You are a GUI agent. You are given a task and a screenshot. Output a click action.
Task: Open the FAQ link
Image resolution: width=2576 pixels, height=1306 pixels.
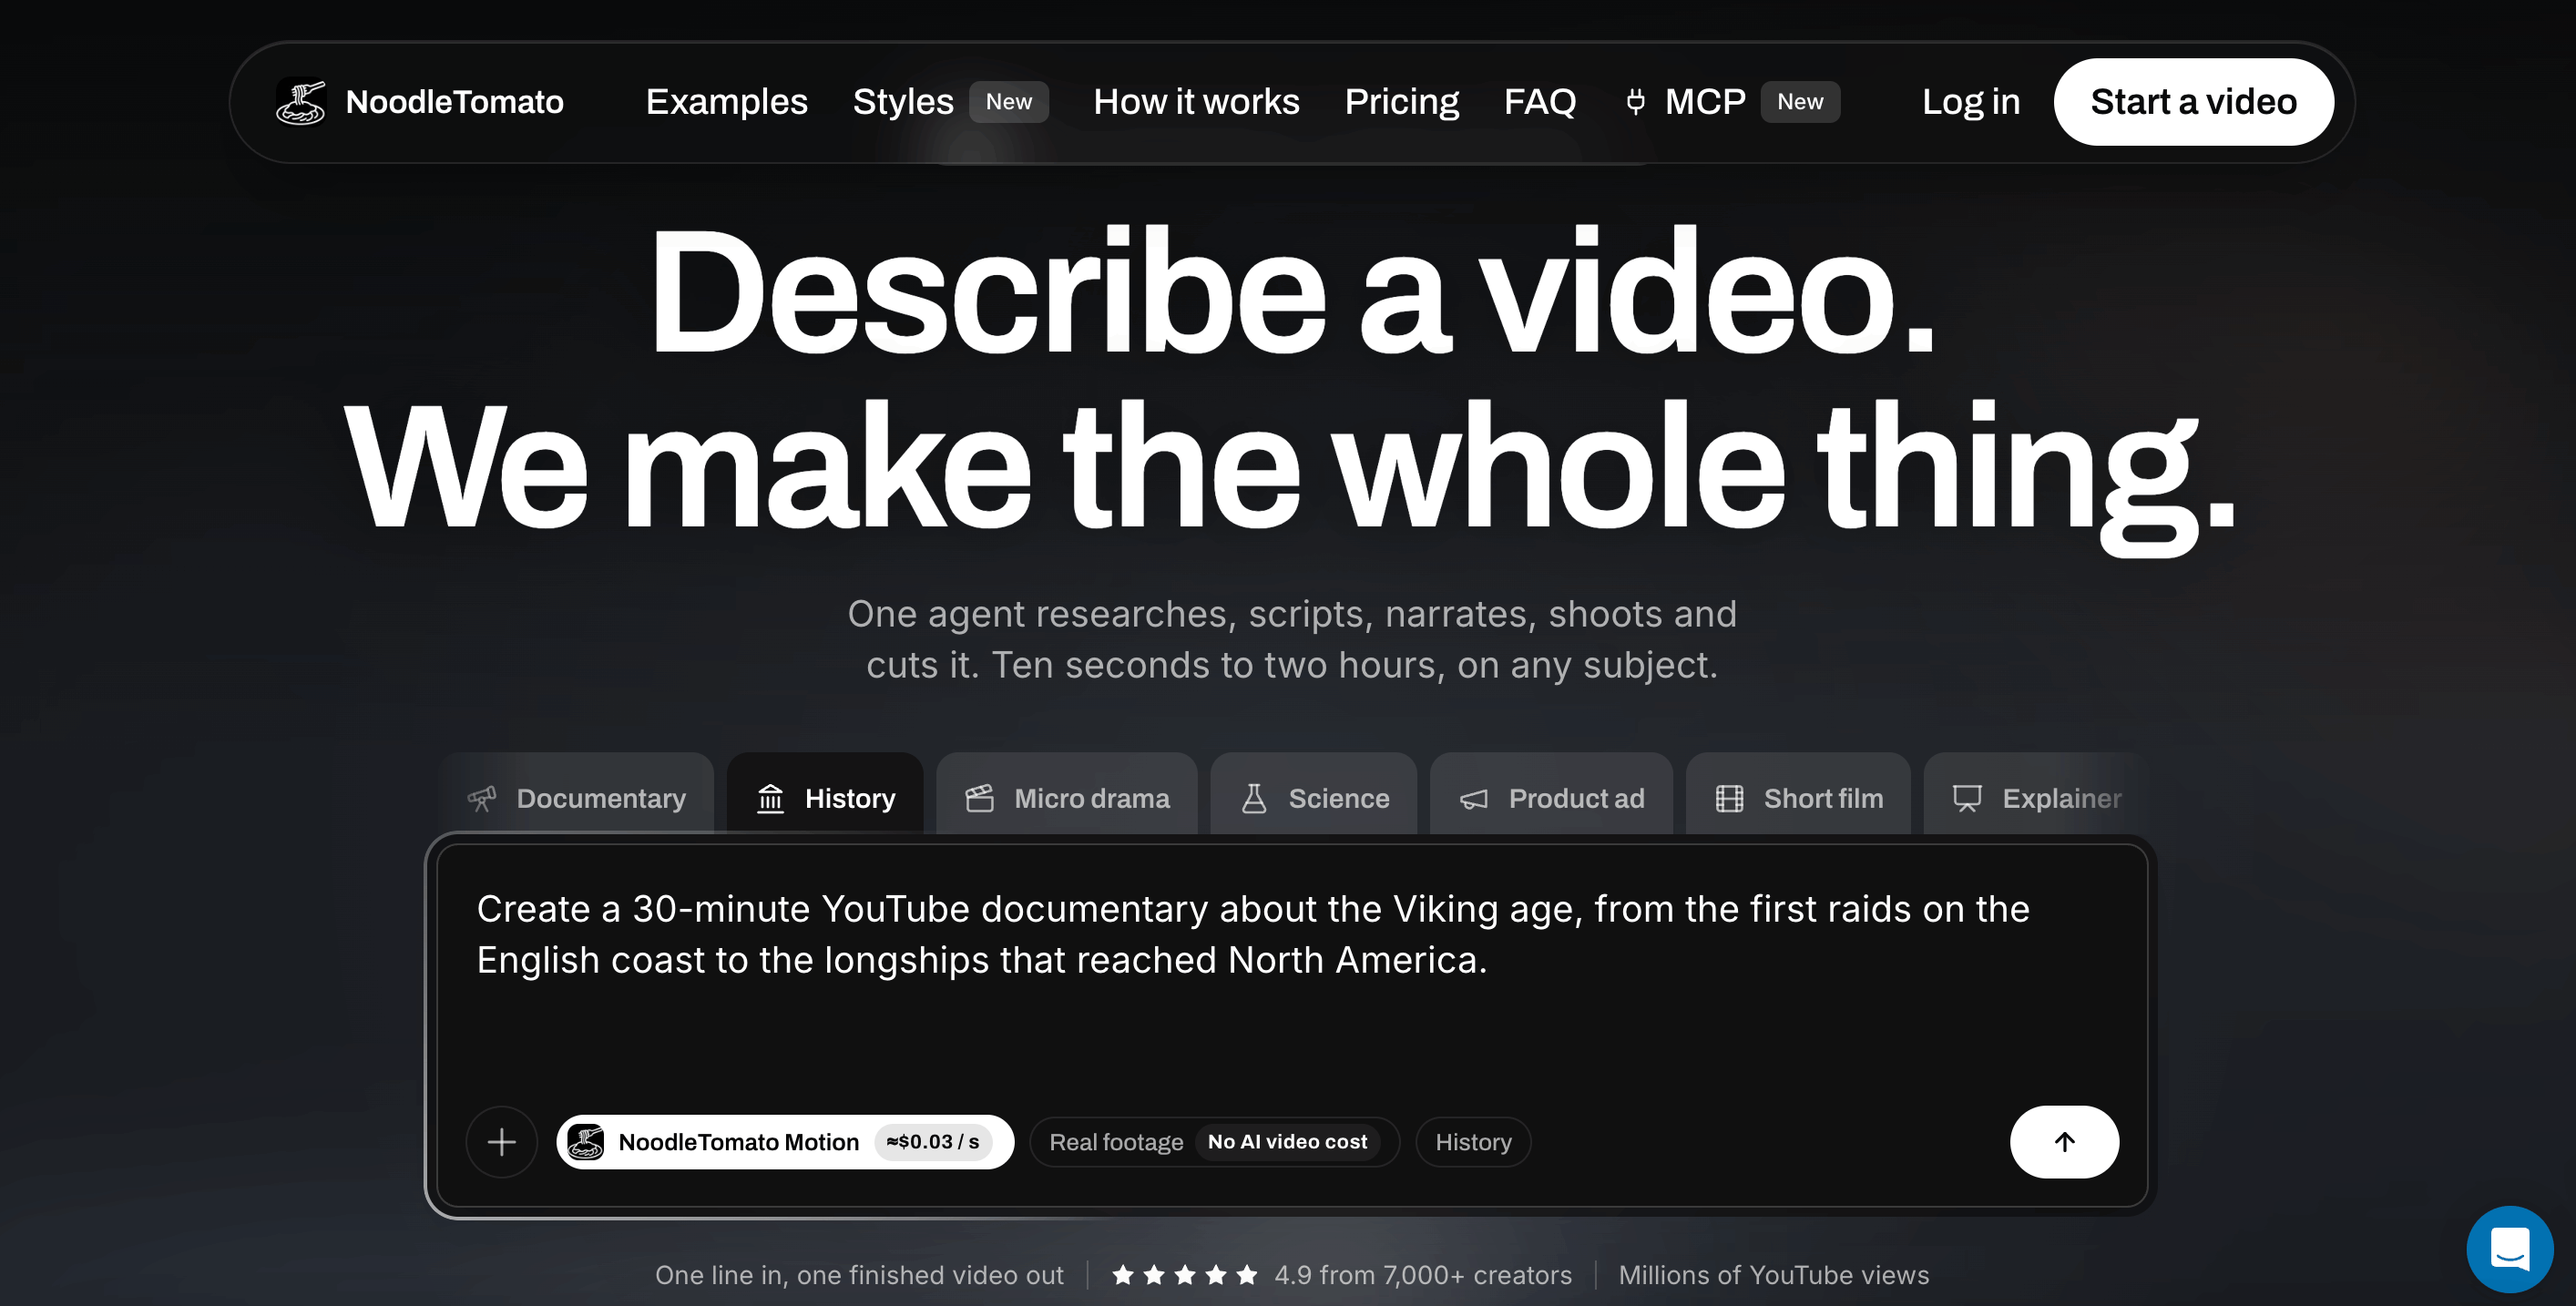click(1540, 102)
